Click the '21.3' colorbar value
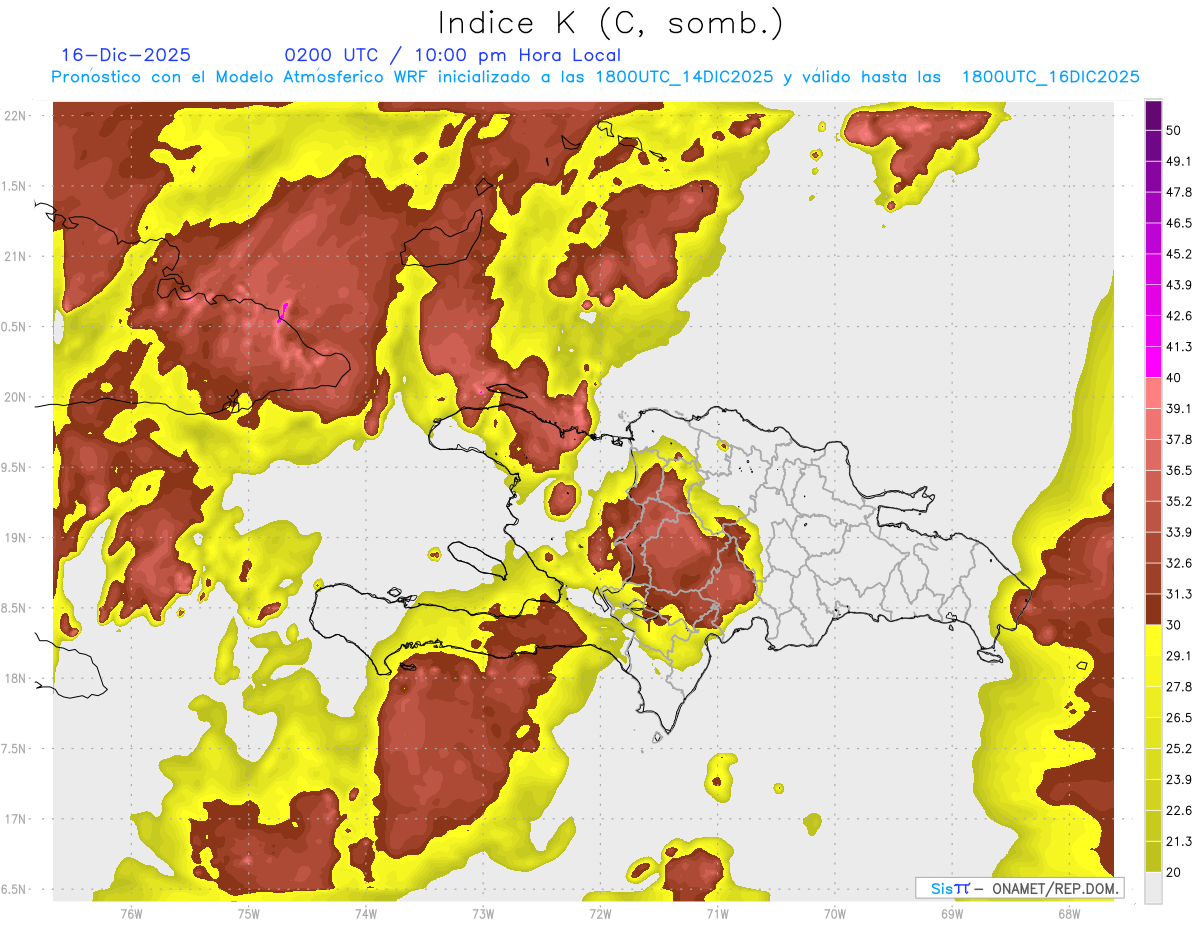Viewport: 1200px width, 927px height. point(1178,842)
